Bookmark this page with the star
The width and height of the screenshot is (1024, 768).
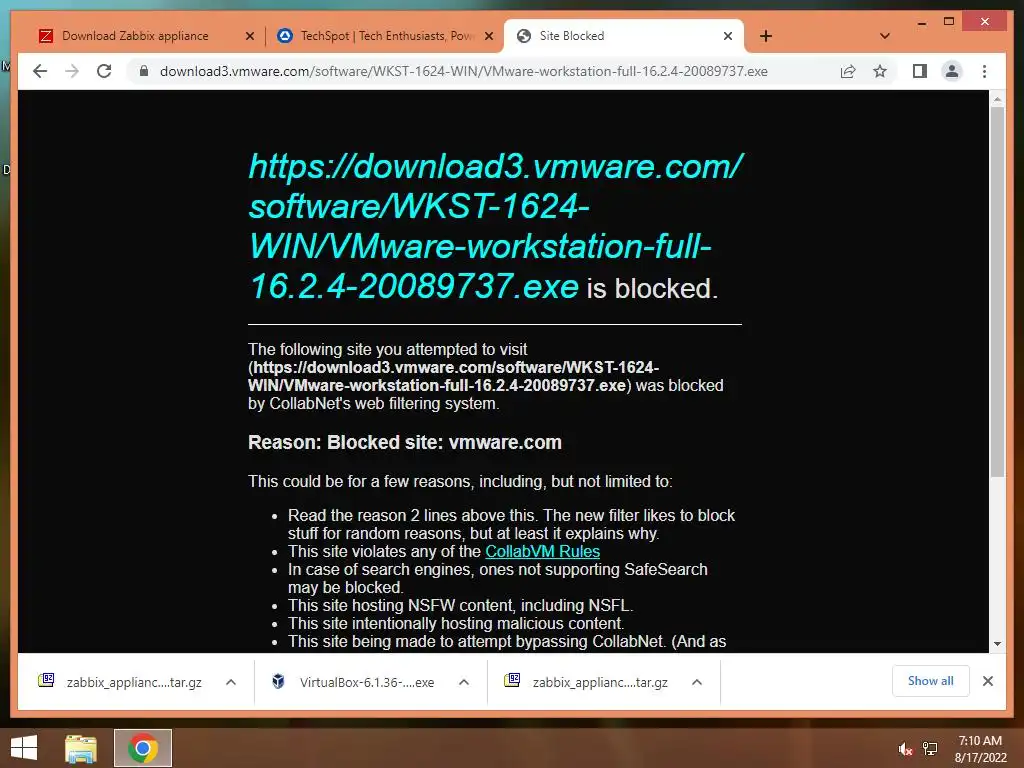[x=880, y=71]
